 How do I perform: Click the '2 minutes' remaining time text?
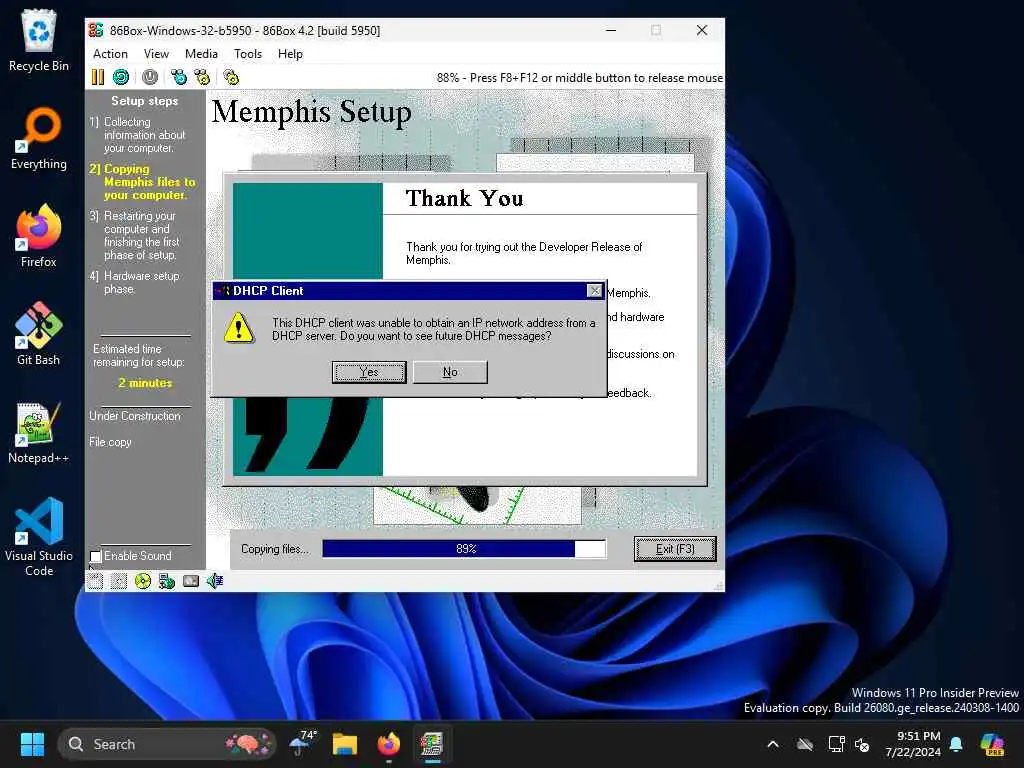(x=145, y=383)
